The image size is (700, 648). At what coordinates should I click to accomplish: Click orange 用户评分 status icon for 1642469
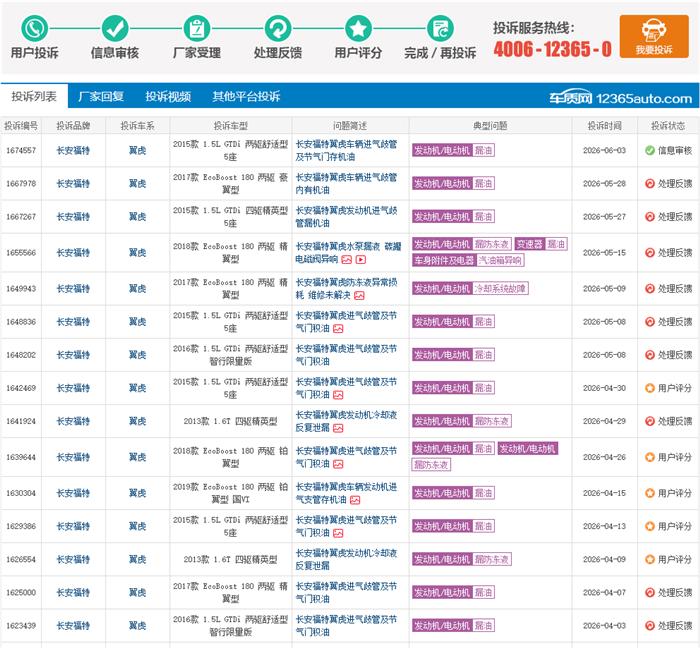point(650,388)
